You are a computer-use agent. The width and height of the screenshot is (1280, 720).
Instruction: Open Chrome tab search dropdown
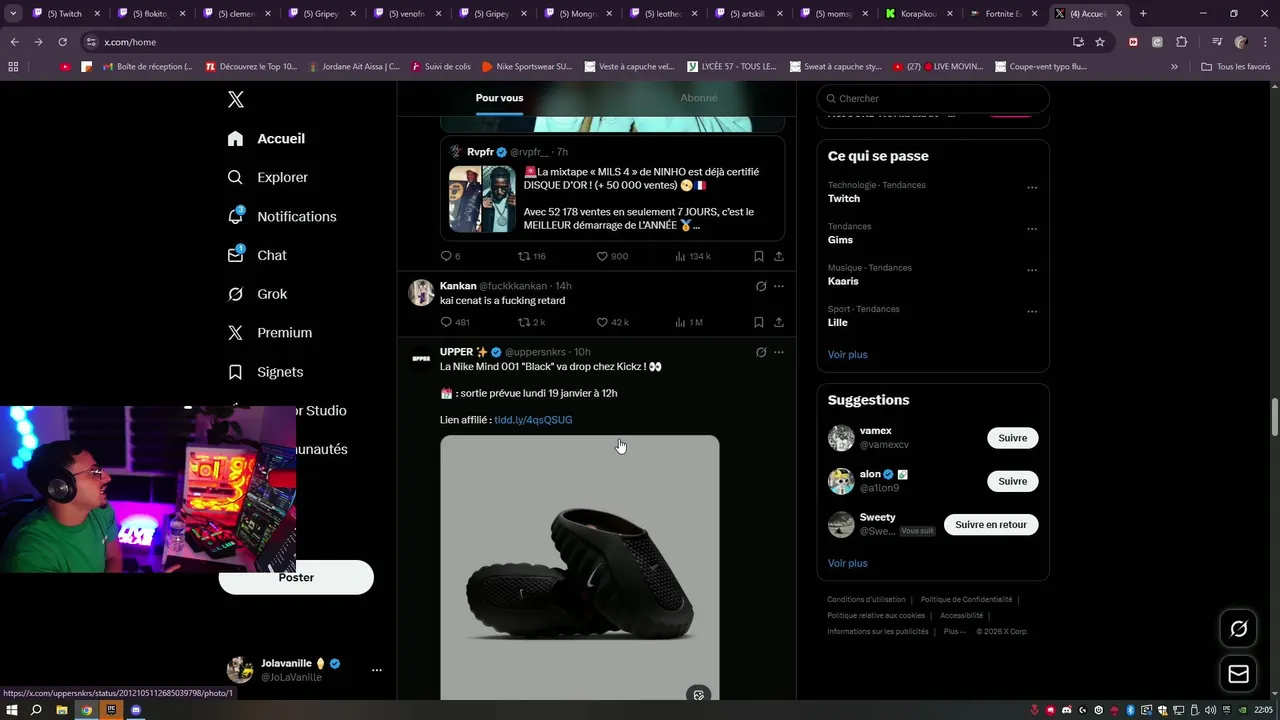point(13,14)
